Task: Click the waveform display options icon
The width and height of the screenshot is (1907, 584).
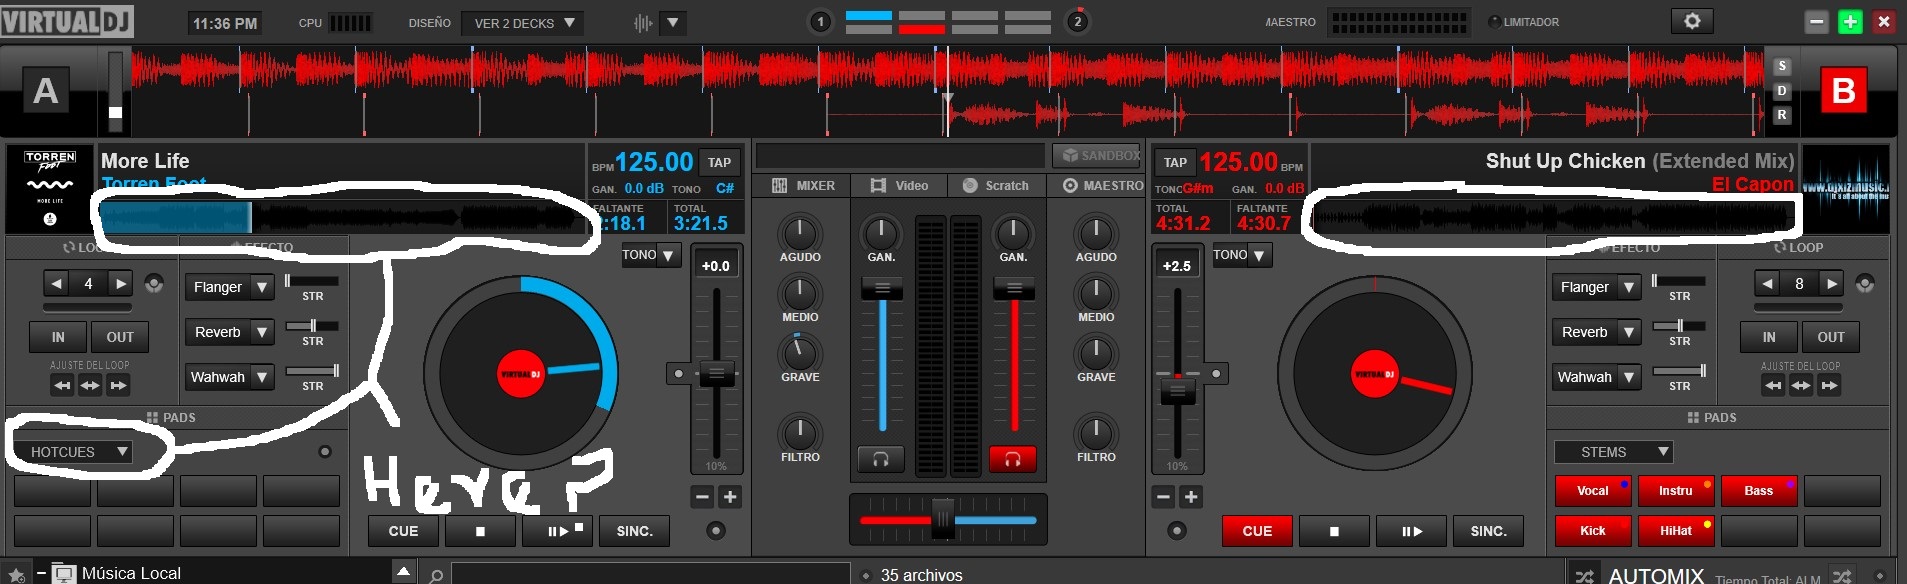Action: tap(643, 22)
